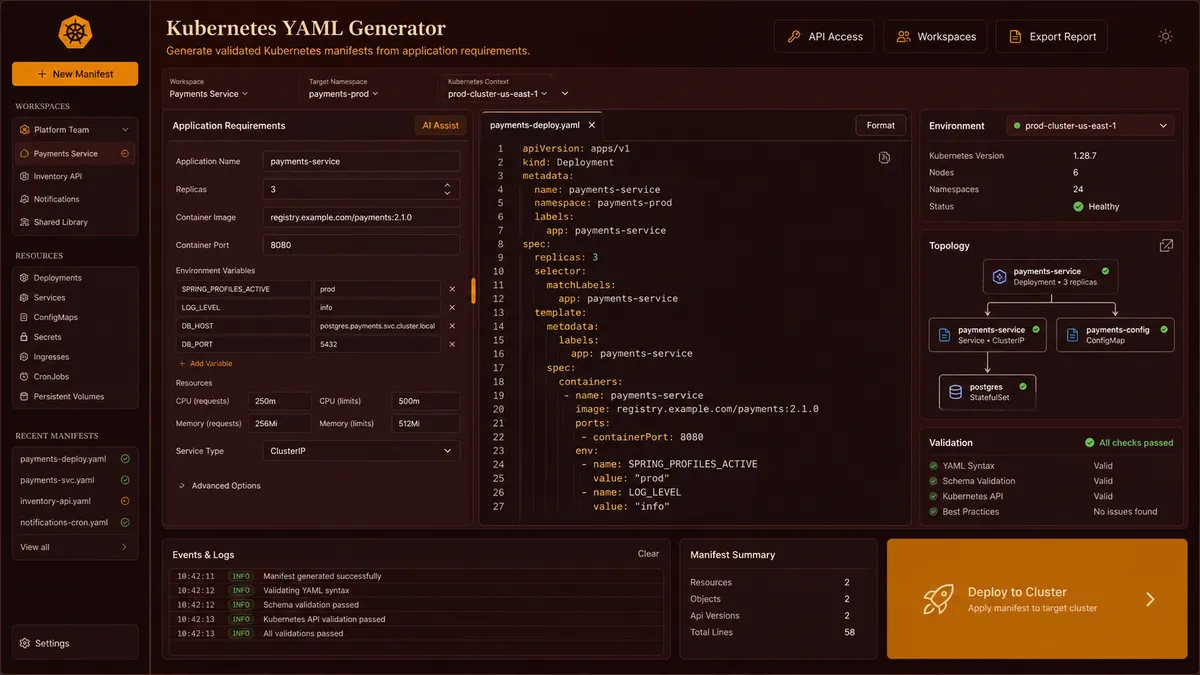This screenshot has height=675, width=1200.
Task: Click the Notifications workspace icon
Action: click(25, 199)
